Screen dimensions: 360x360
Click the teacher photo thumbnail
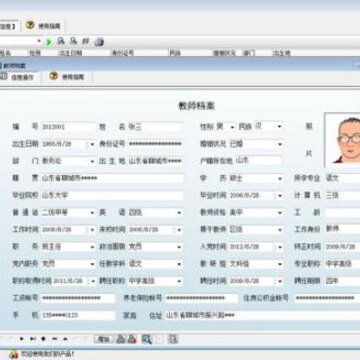click(342, 140)
